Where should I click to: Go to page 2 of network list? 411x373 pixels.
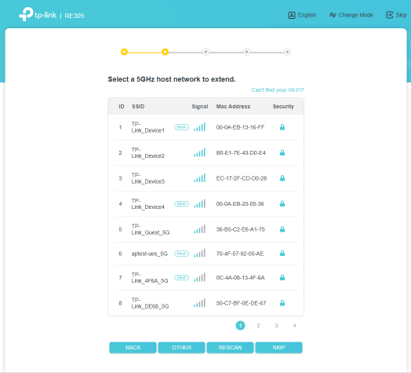[258, 325]
